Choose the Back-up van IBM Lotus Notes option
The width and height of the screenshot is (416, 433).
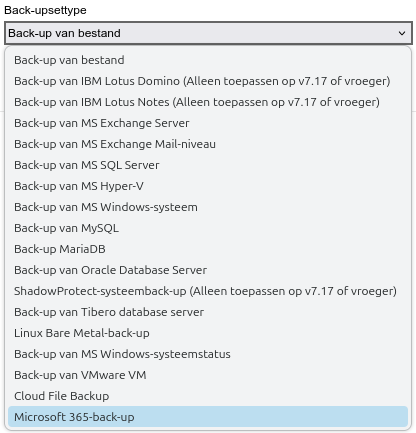pyautogui.click(x=208, y=102)
